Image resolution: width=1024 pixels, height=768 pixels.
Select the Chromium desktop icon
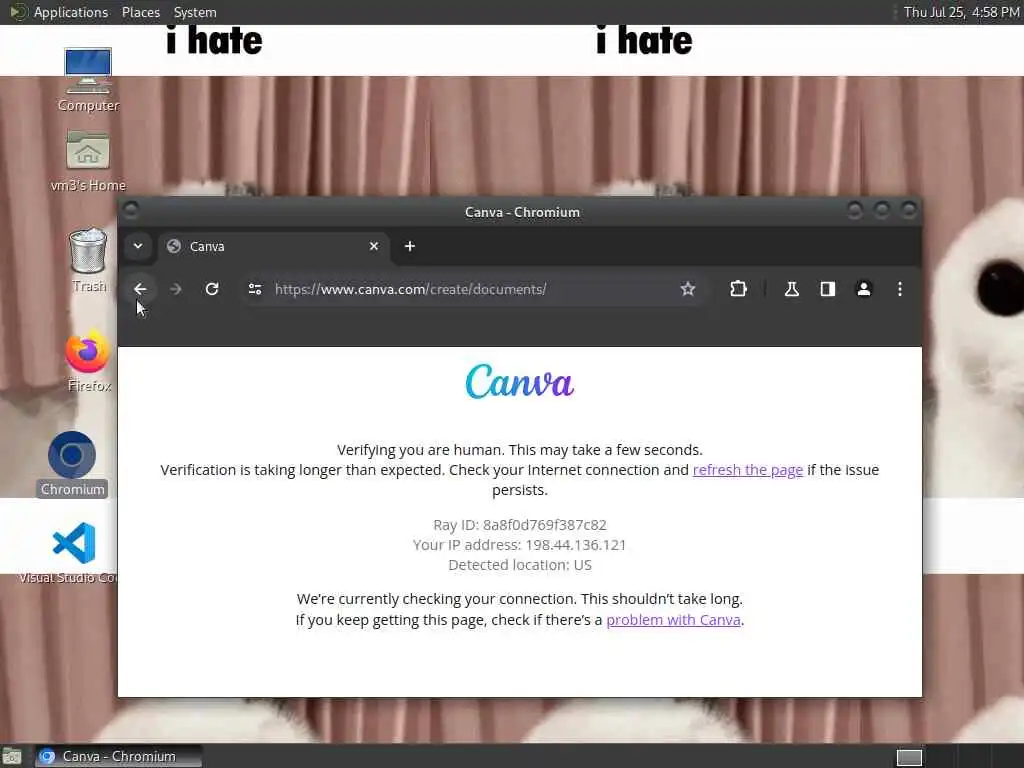tap(72, 464)
